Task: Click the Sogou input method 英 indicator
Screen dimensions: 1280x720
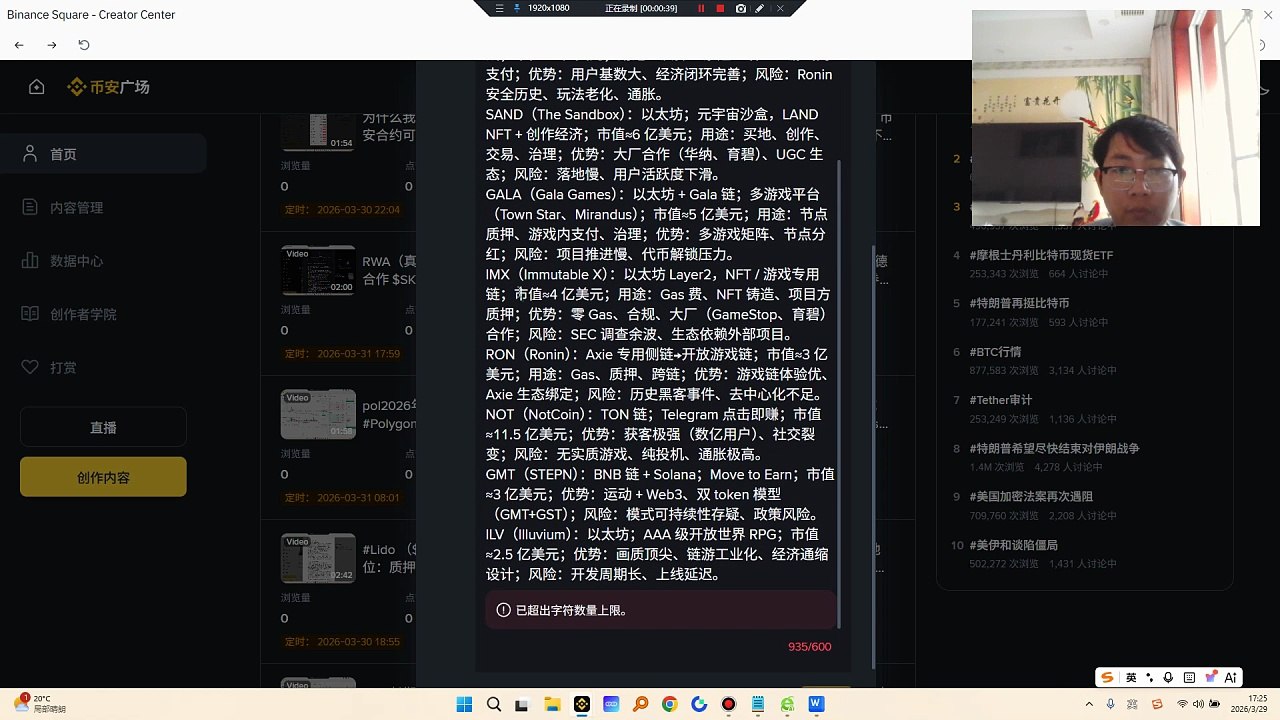Action: [1131, 677]
